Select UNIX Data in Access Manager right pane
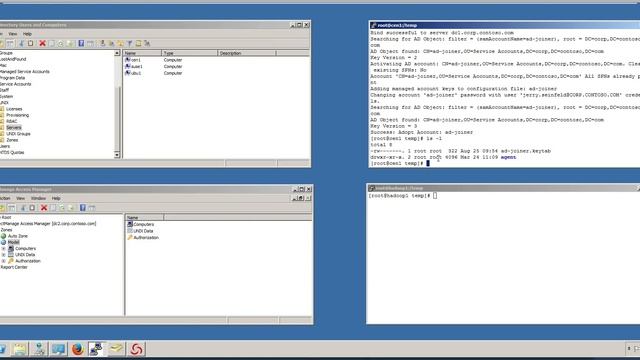Viewport: 640px width, 360px height. (140, 231)
